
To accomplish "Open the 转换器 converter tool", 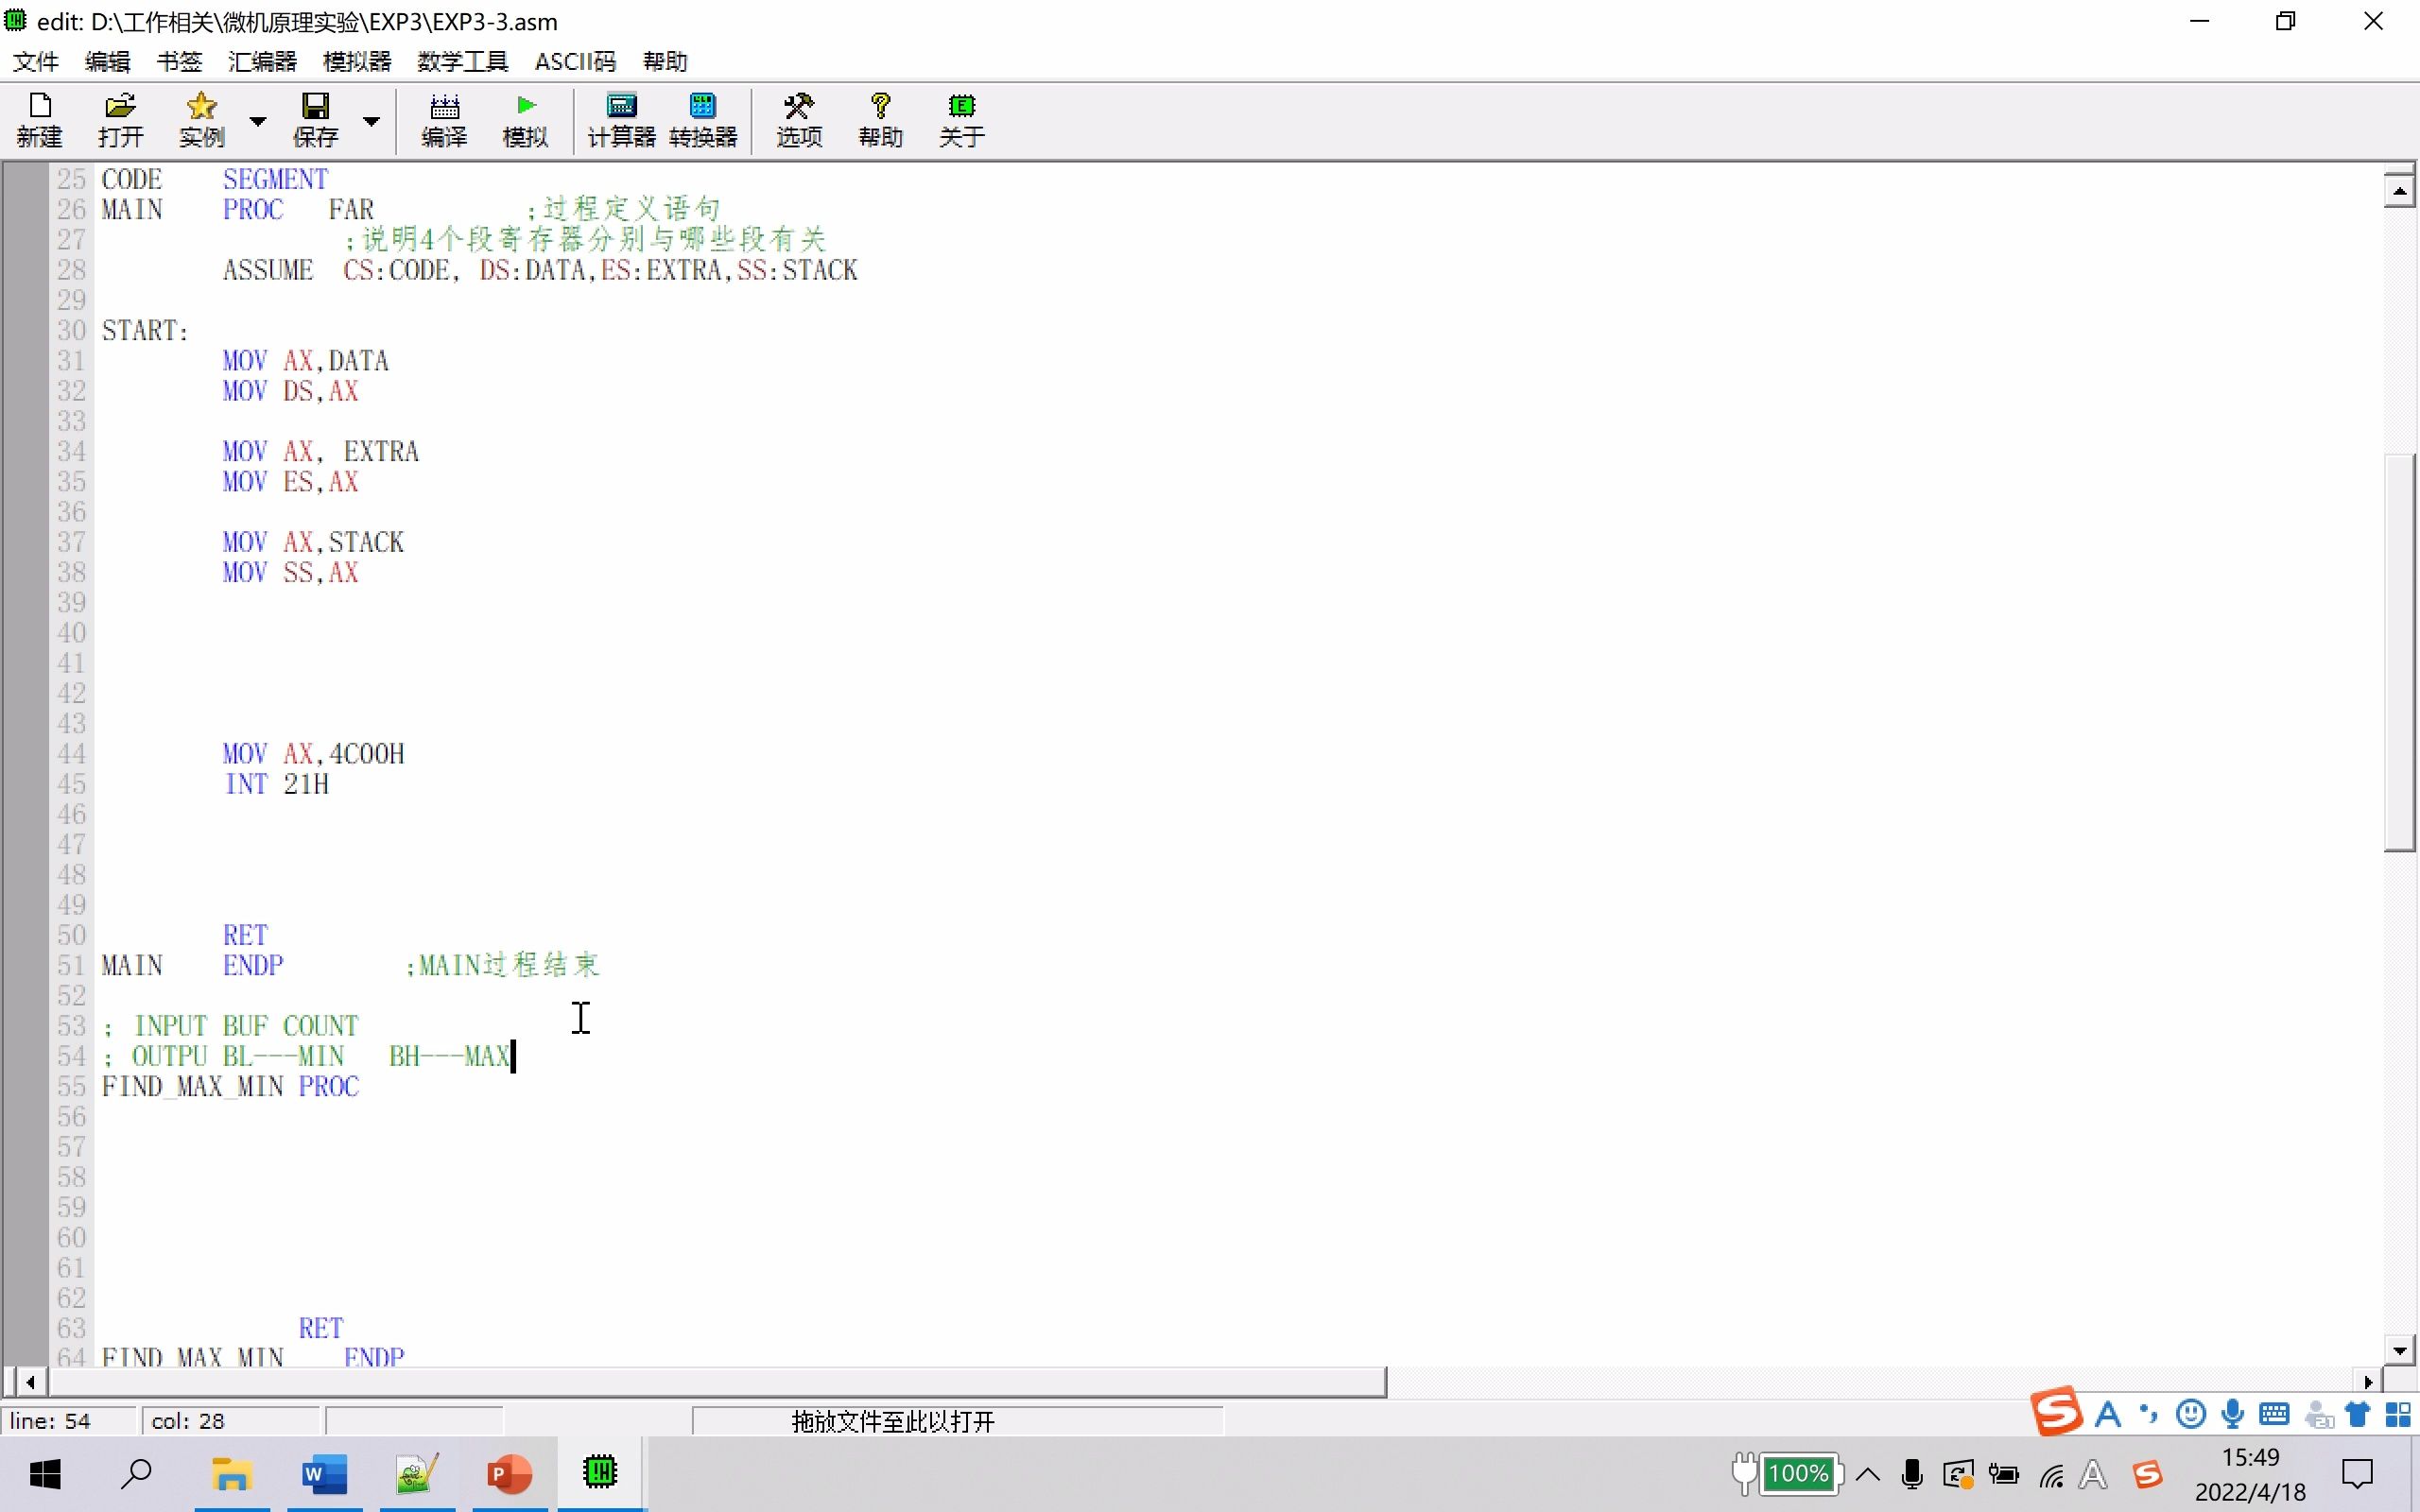I will (x=703, y=120).
